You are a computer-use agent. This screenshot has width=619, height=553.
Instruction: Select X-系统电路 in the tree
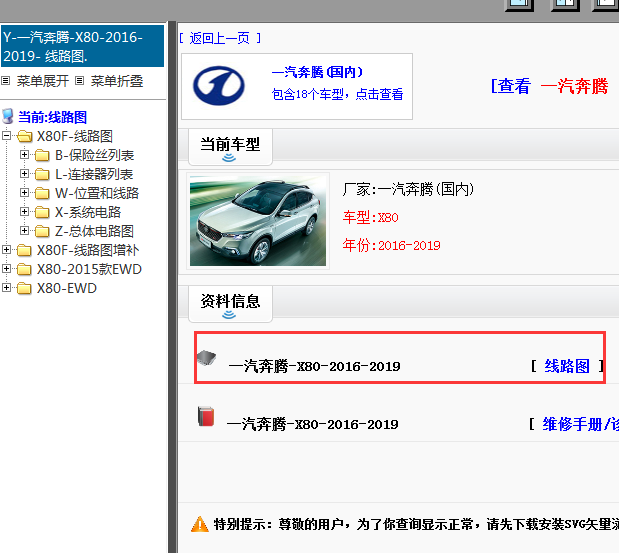click(x=88, y=212)
